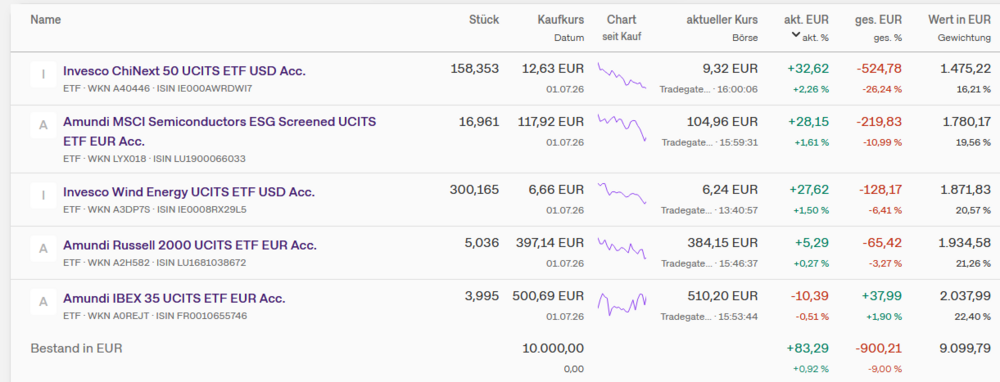Open the Amundi Semiconductors sparkline chart

coord(622,127)
